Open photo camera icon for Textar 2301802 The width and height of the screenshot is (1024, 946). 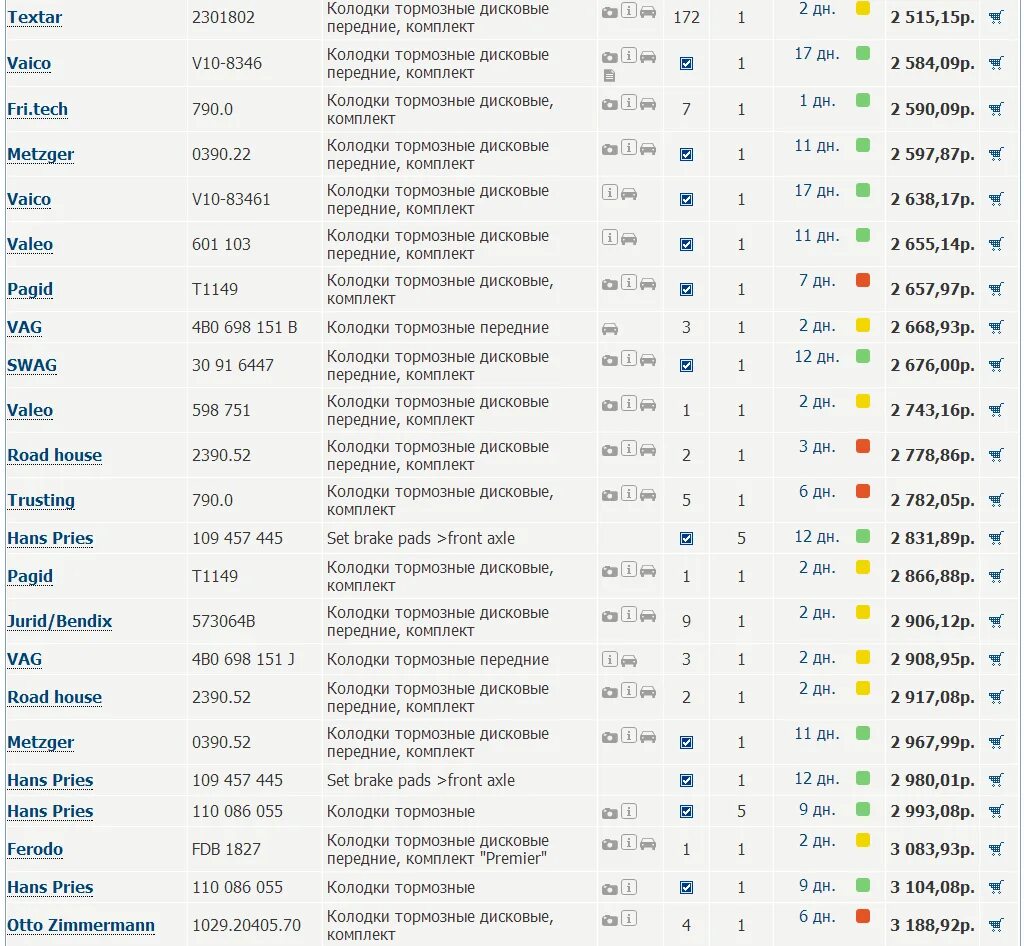click(609, 12)
